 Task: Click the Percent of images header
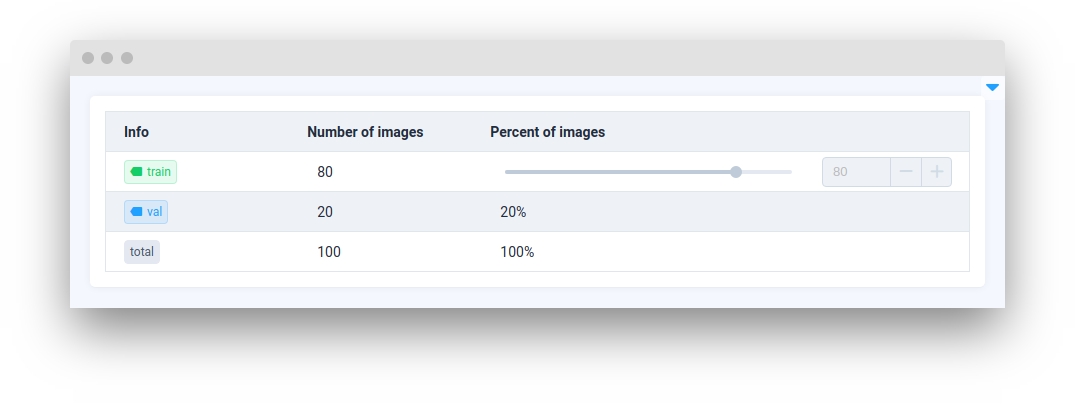(x=547, y=132)
